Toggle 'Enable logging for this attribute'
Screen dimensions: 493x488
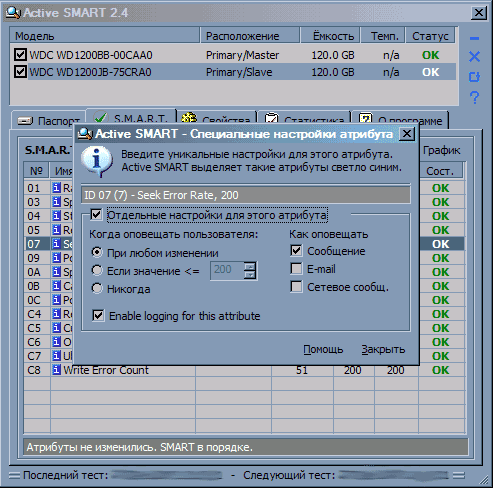point(98,315)
